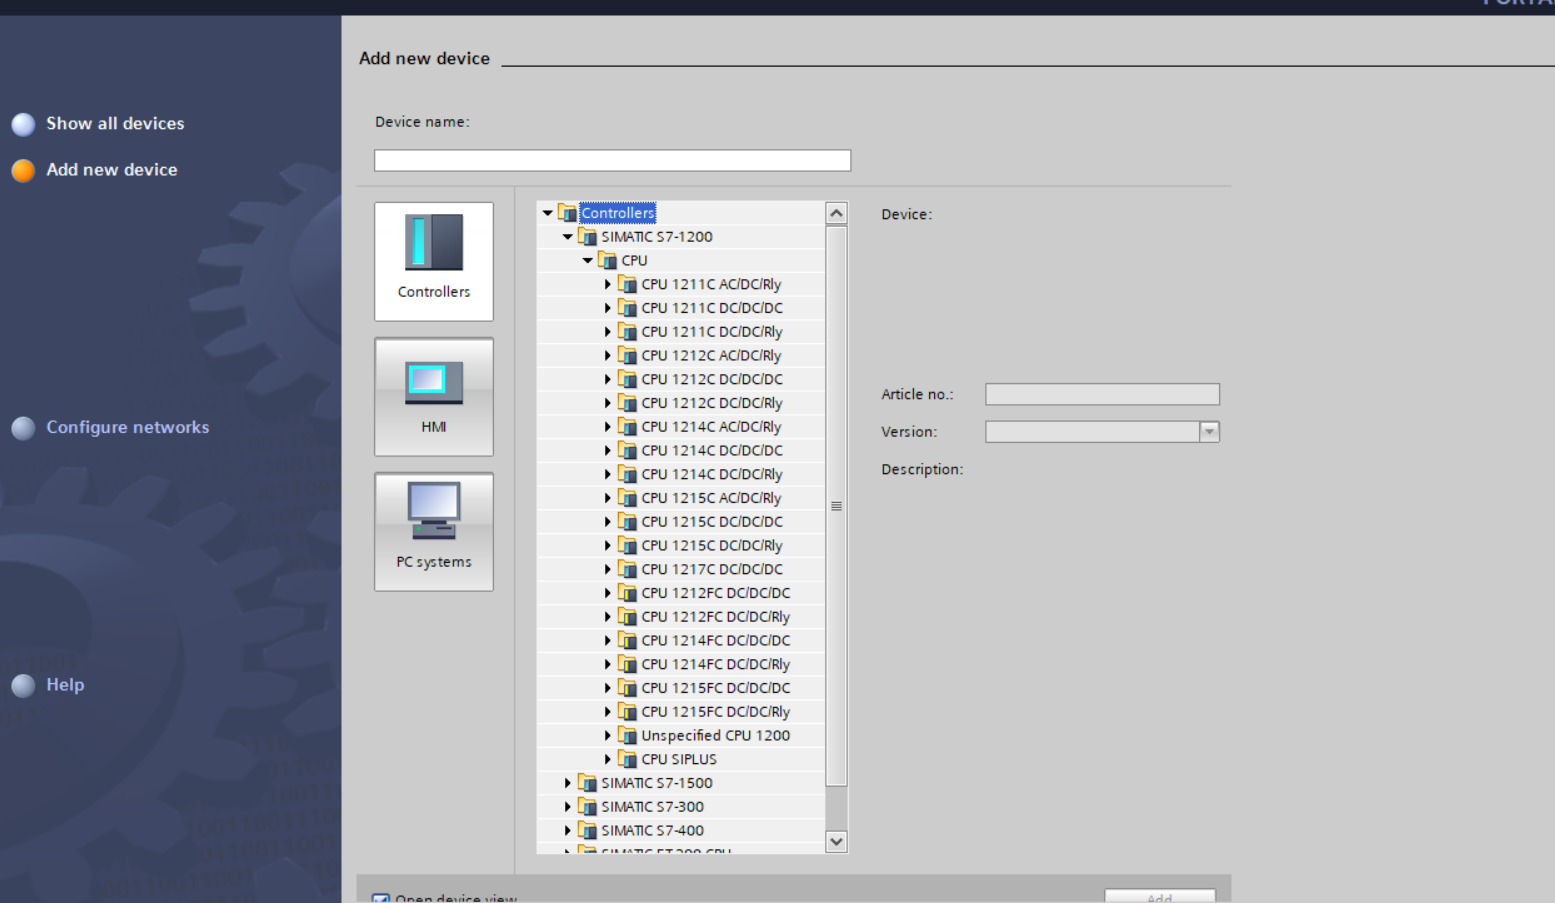Viewport: 1555px width, 903px height.
Task: Click the Help bullet icon
Action: coord(23,685)
